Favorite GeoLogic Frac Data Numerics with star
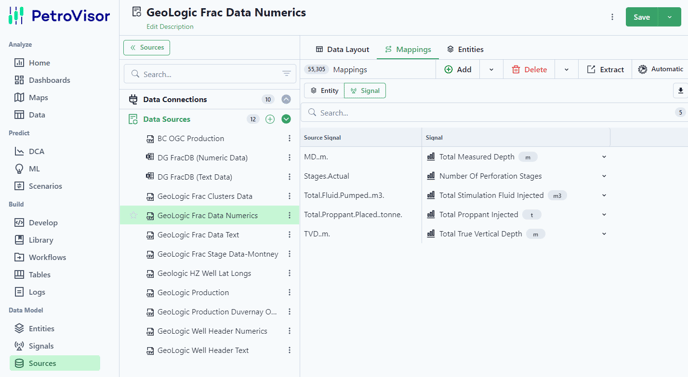 pyautogui.click(x=133, y=215)
